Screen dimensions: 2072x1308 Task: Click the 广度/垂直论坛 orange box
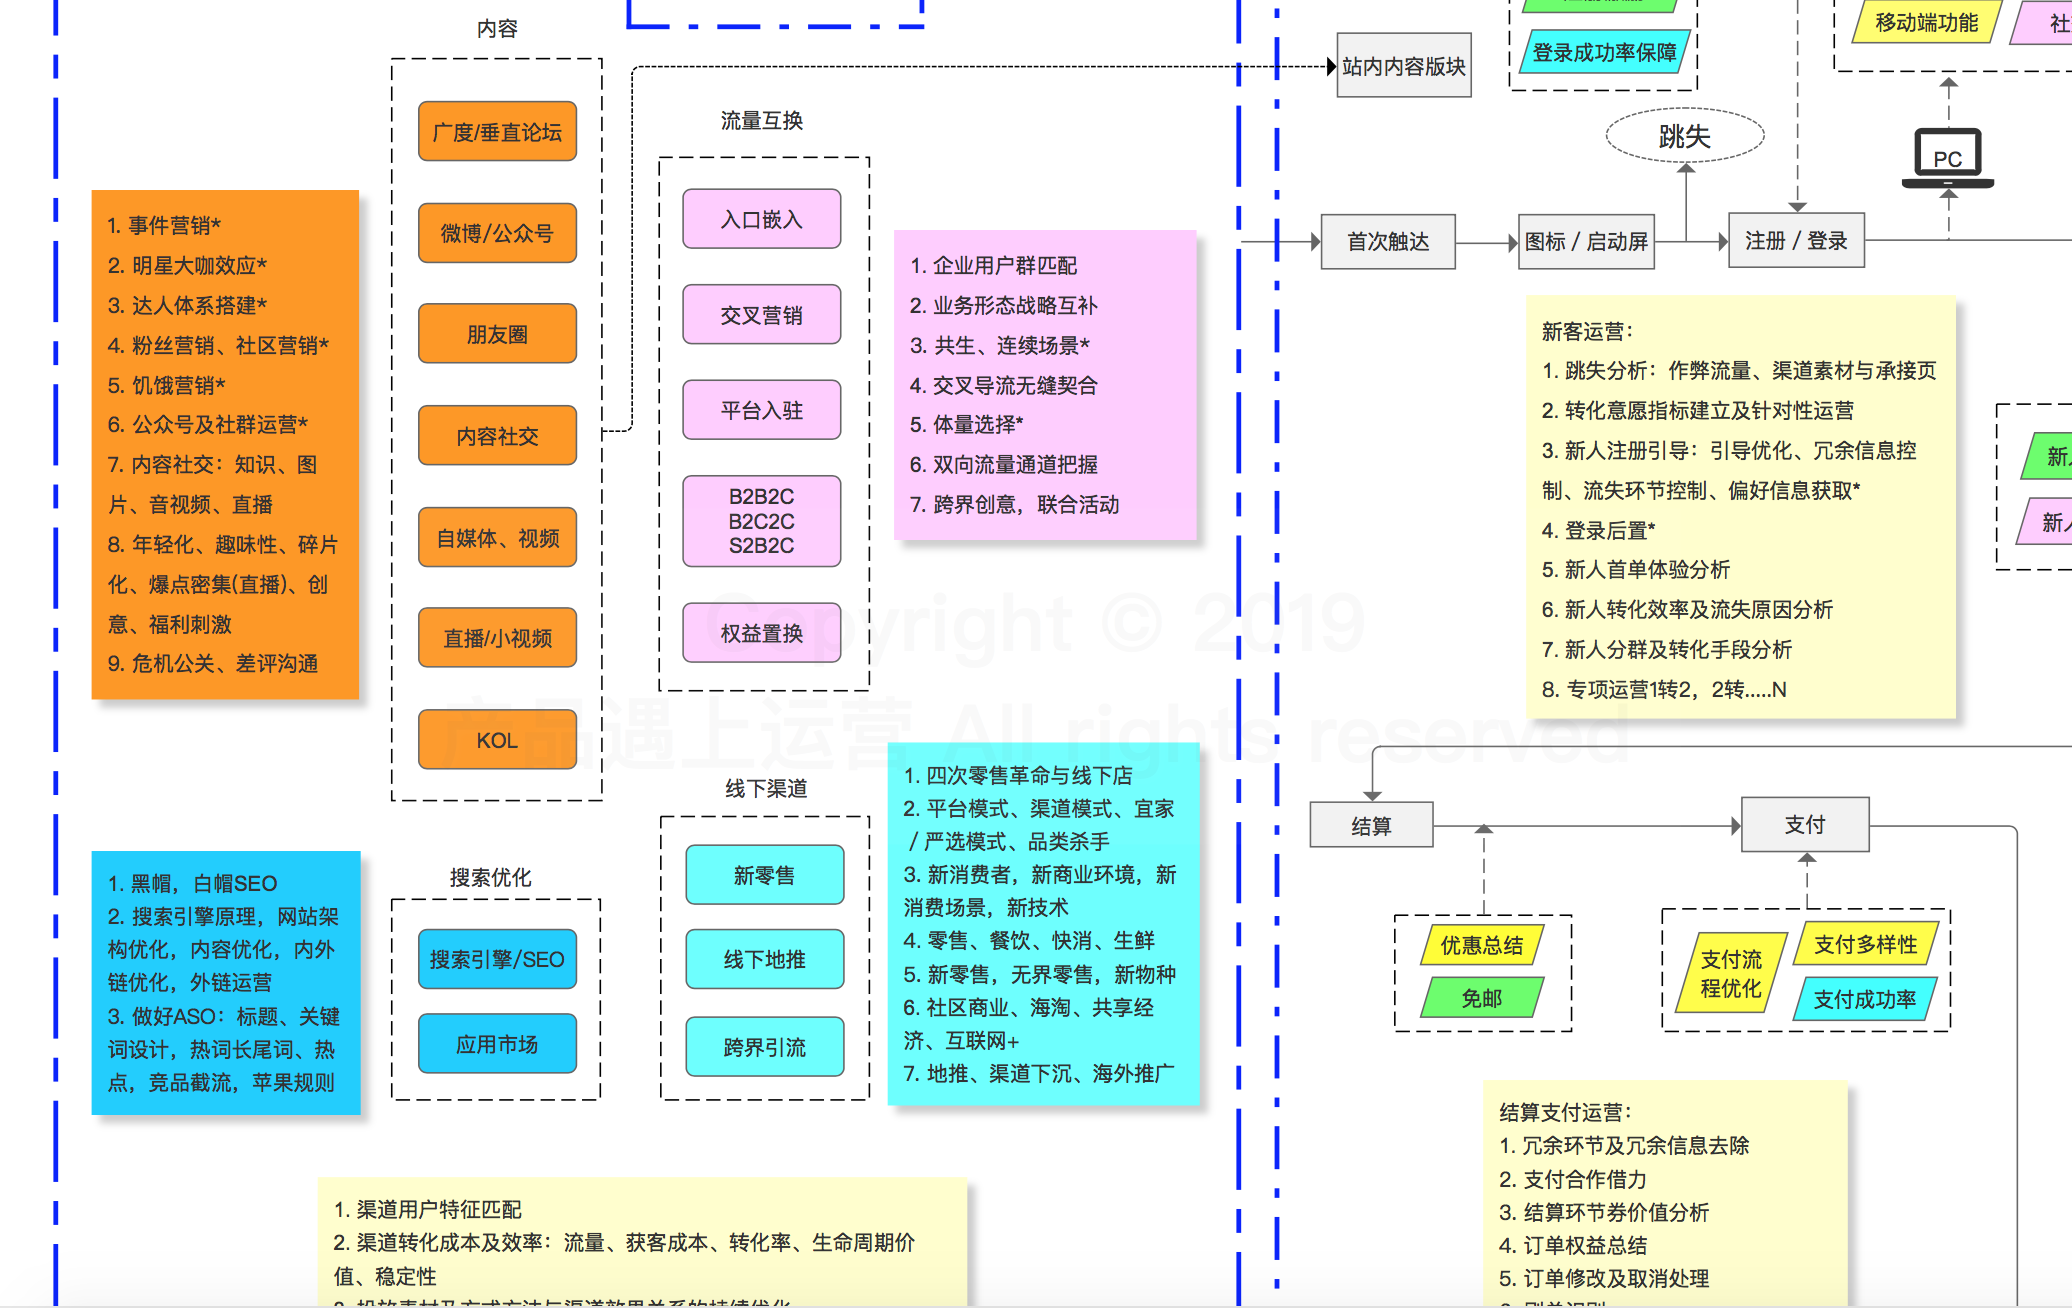497,132
